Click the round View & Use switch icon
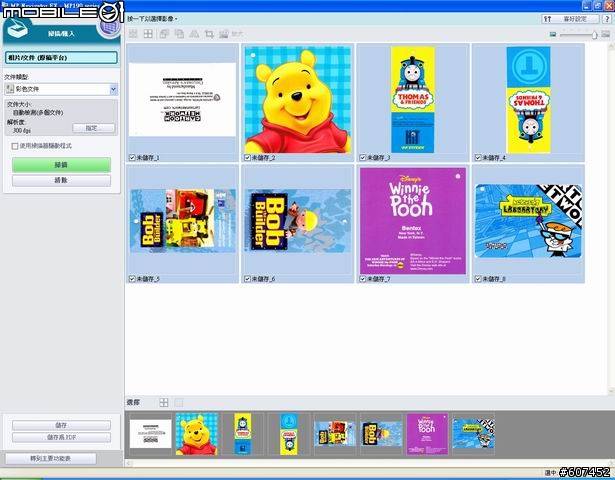 (109, 27)
